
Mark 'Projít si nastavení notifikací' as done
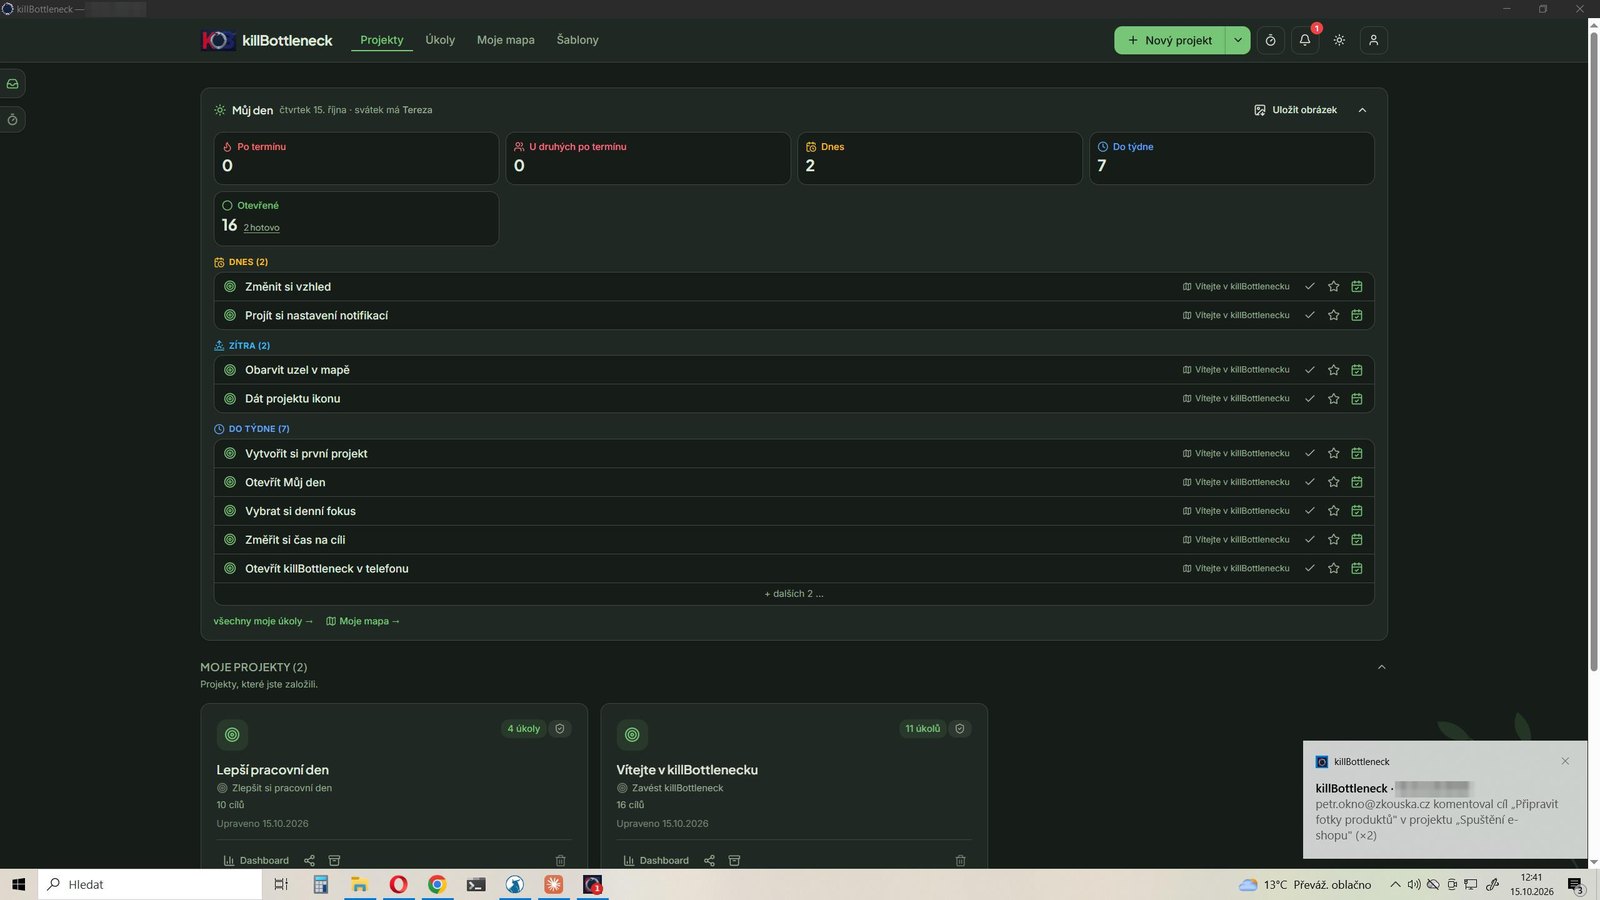pyautogui.click(x=1310, y=315)
